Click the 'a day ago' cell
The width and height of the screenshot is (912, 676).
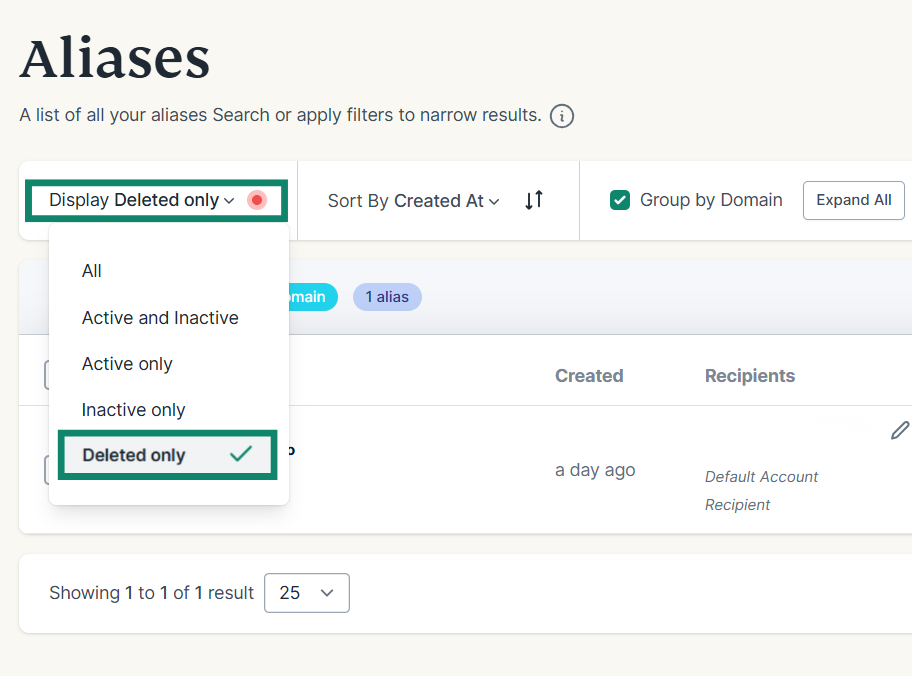(595, 470)
